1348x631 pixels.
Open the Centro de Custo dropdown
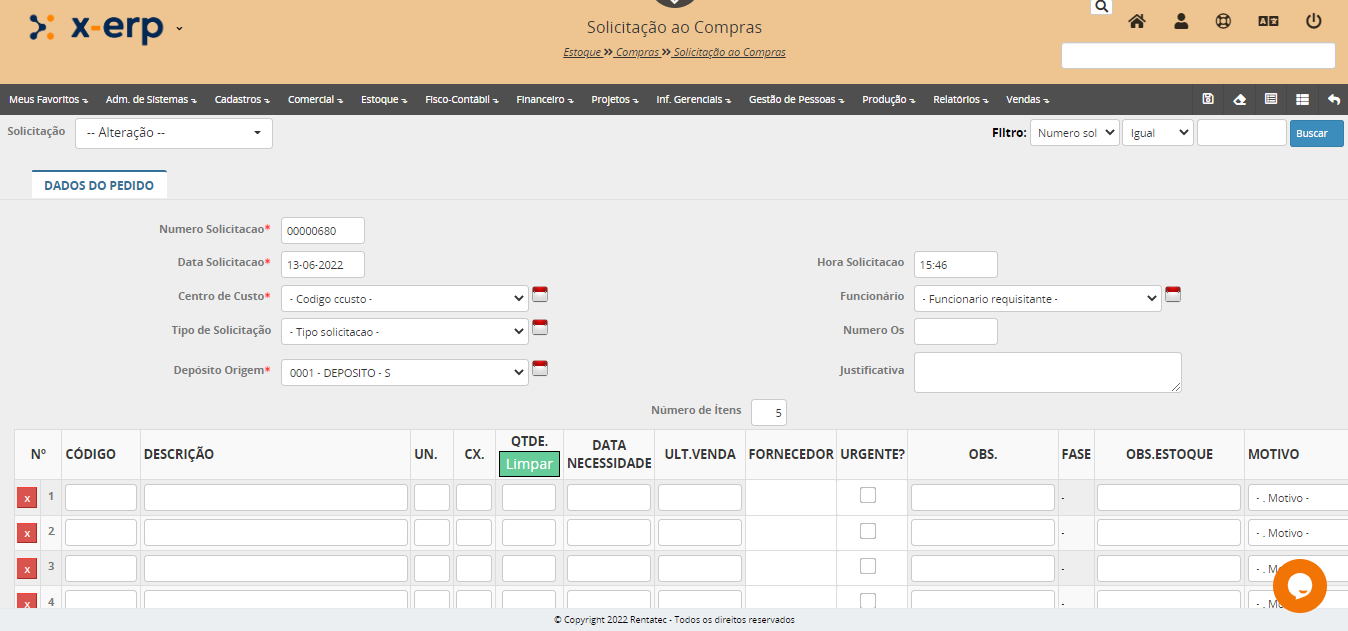tap(404, 299)
